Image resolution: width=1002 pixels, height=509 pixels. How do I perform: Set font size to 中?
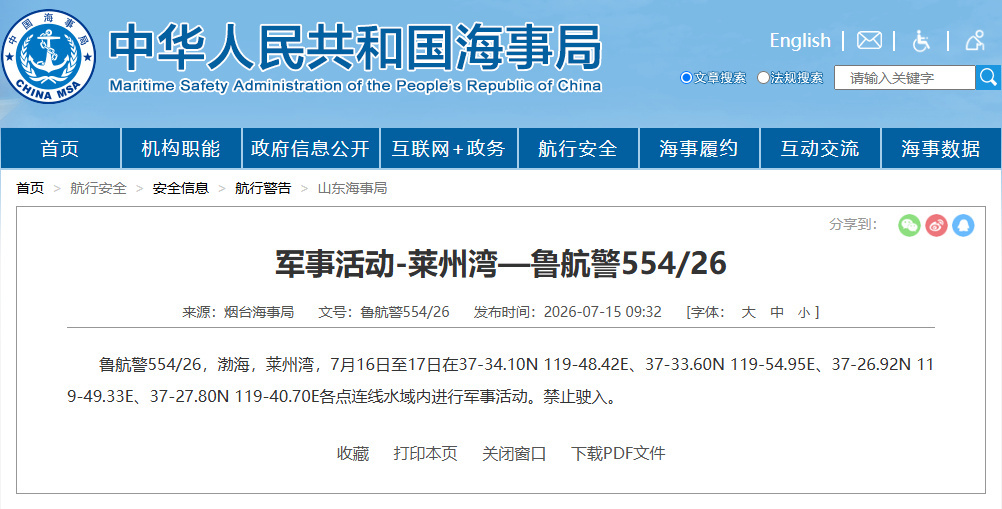[x=777, y=312]
